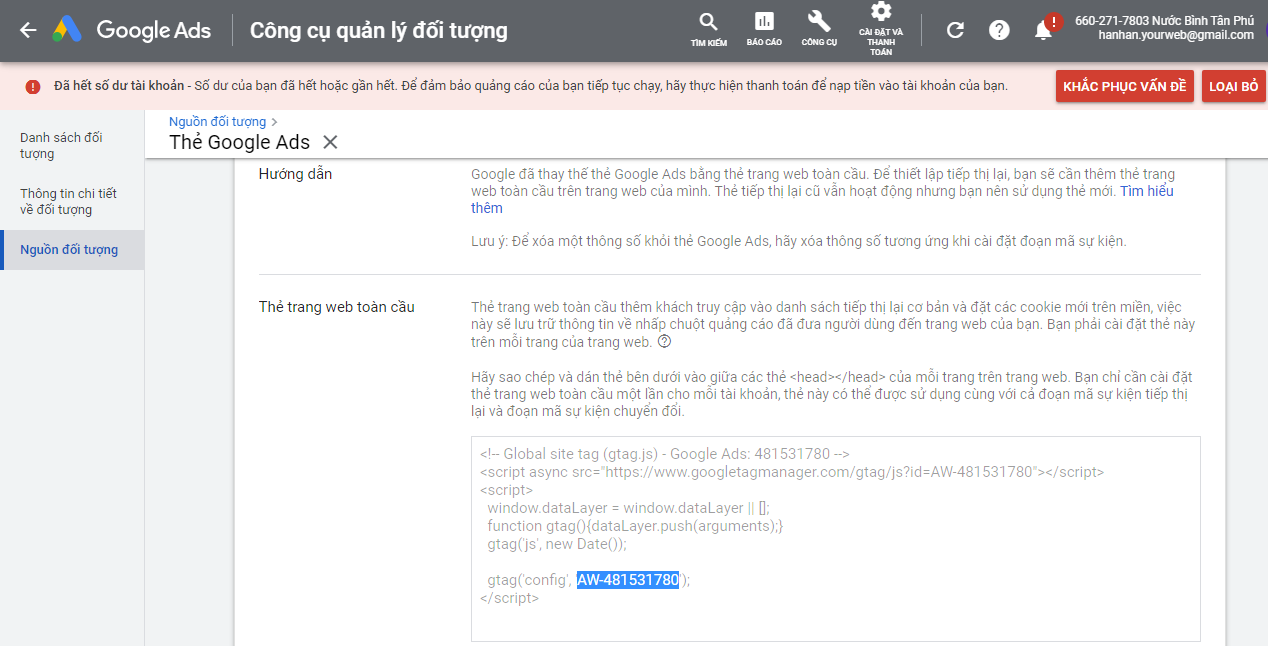Open the Công cụ wrench menu
This screenshot has width=1268, height=646.
[819, 29]
